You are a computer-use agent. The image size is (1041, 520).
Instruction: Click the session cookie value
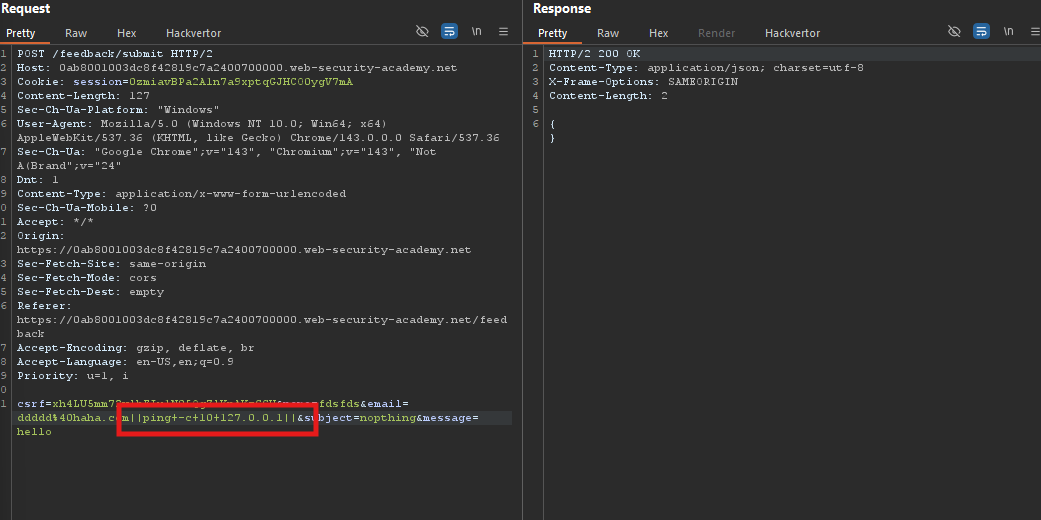pos(240,82)
